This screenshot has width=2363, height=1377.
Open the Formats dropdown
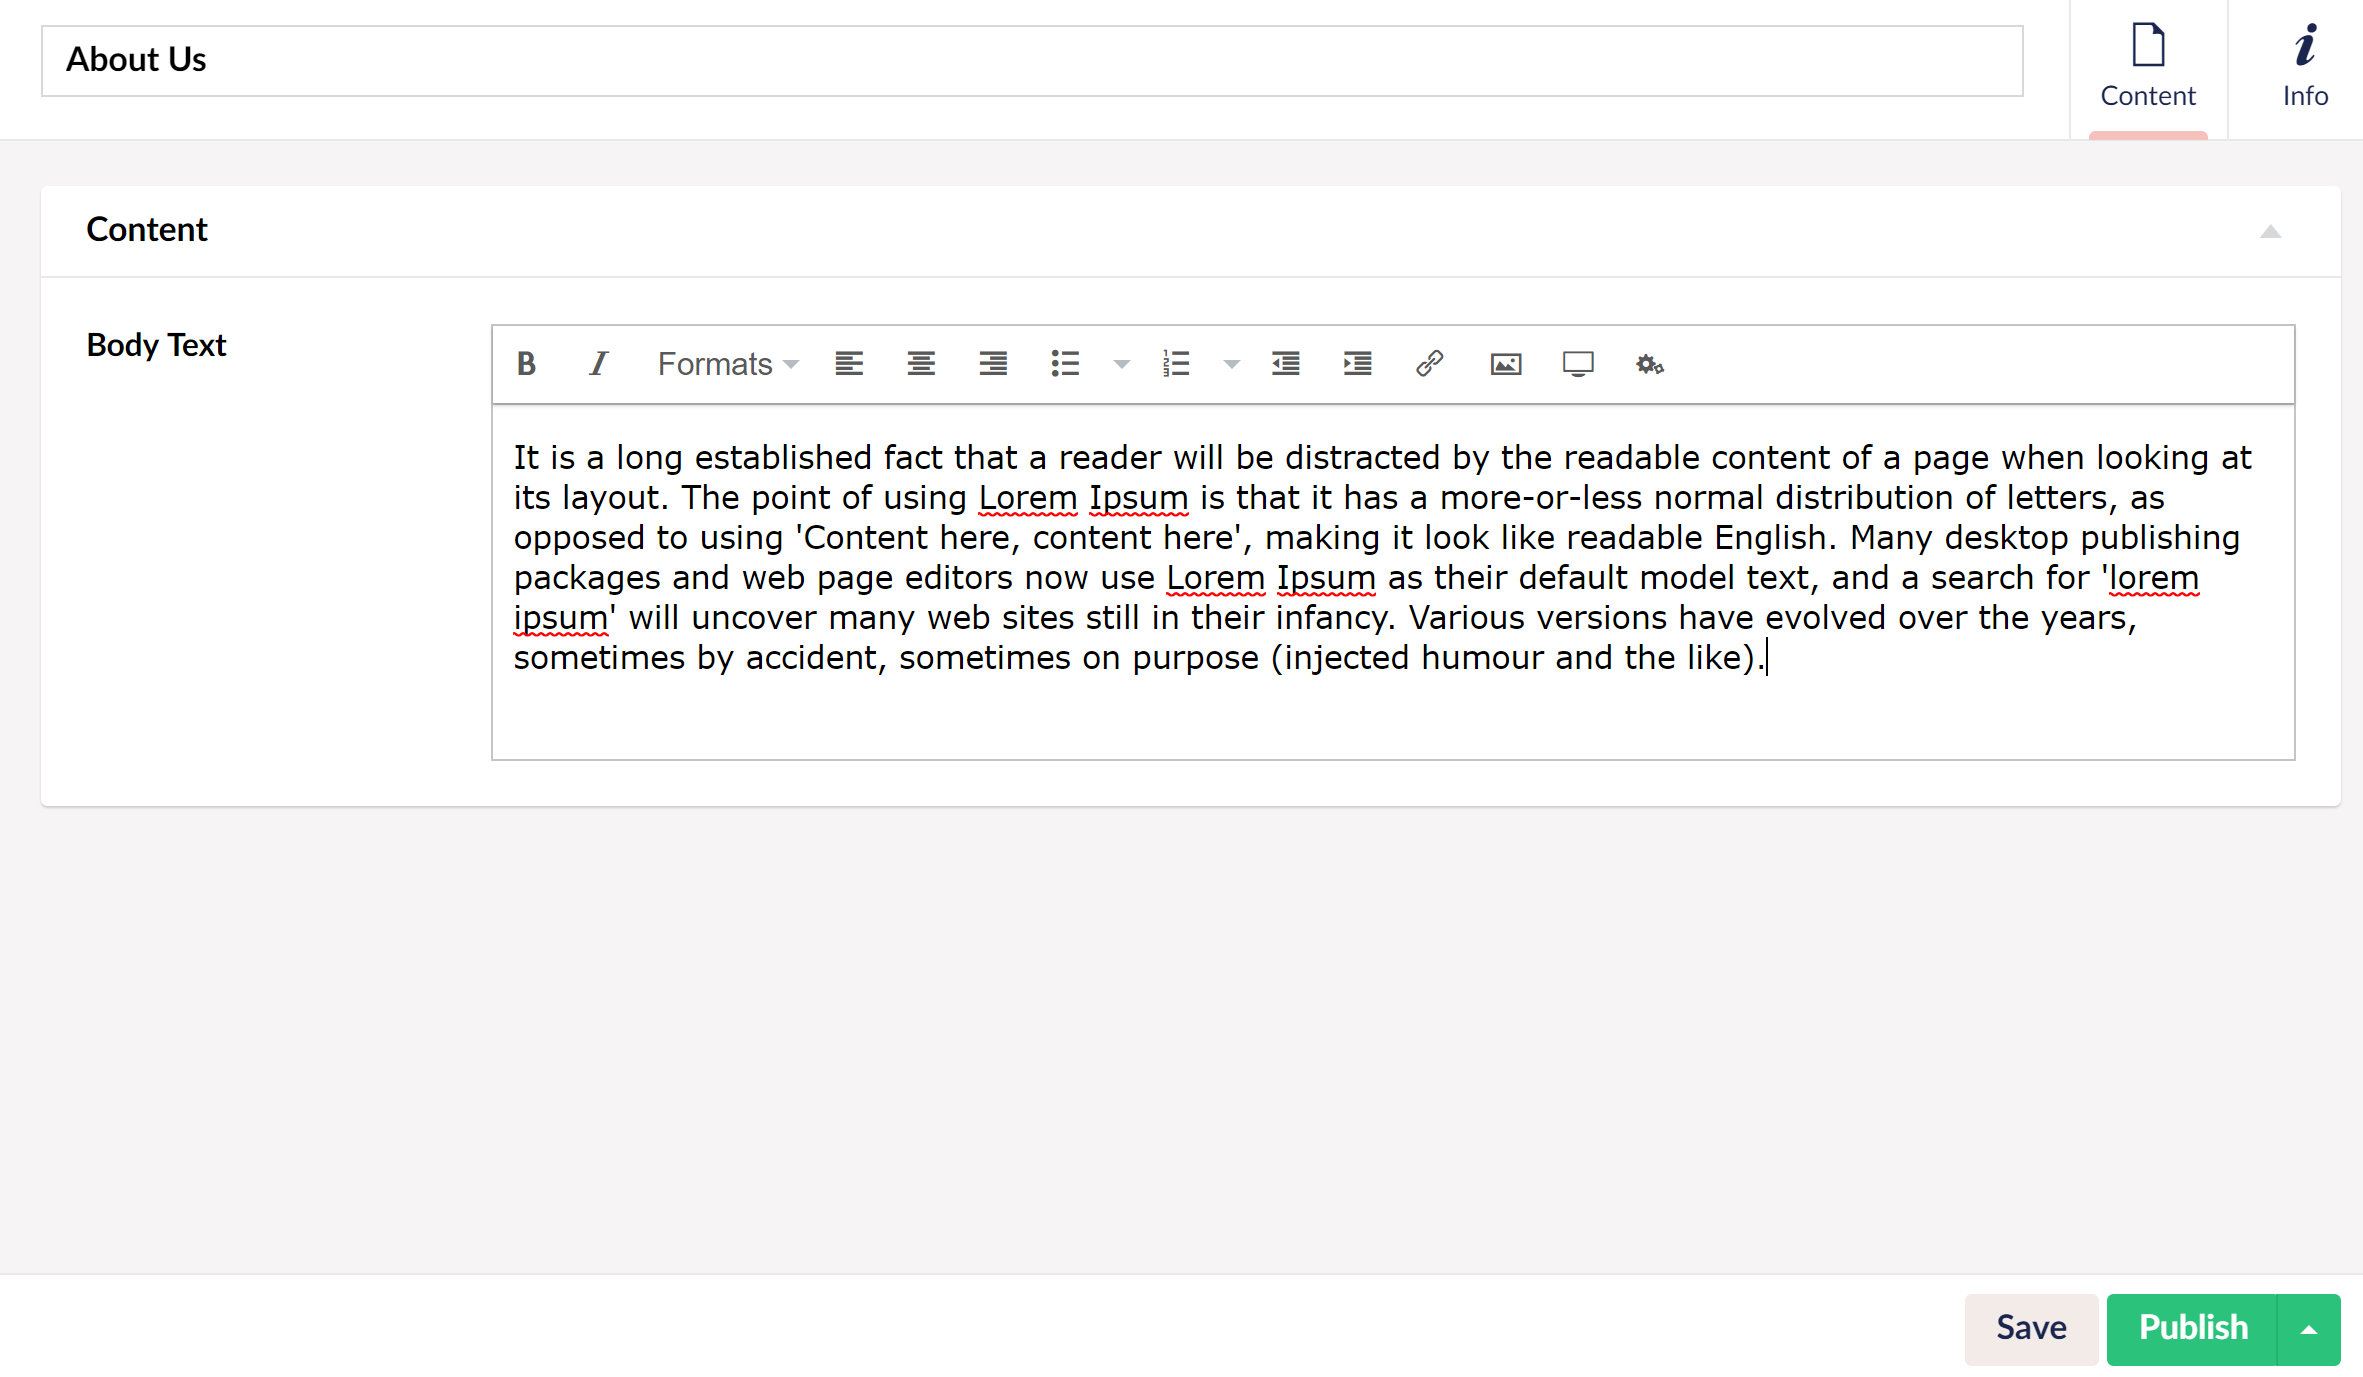pos(727,364)
